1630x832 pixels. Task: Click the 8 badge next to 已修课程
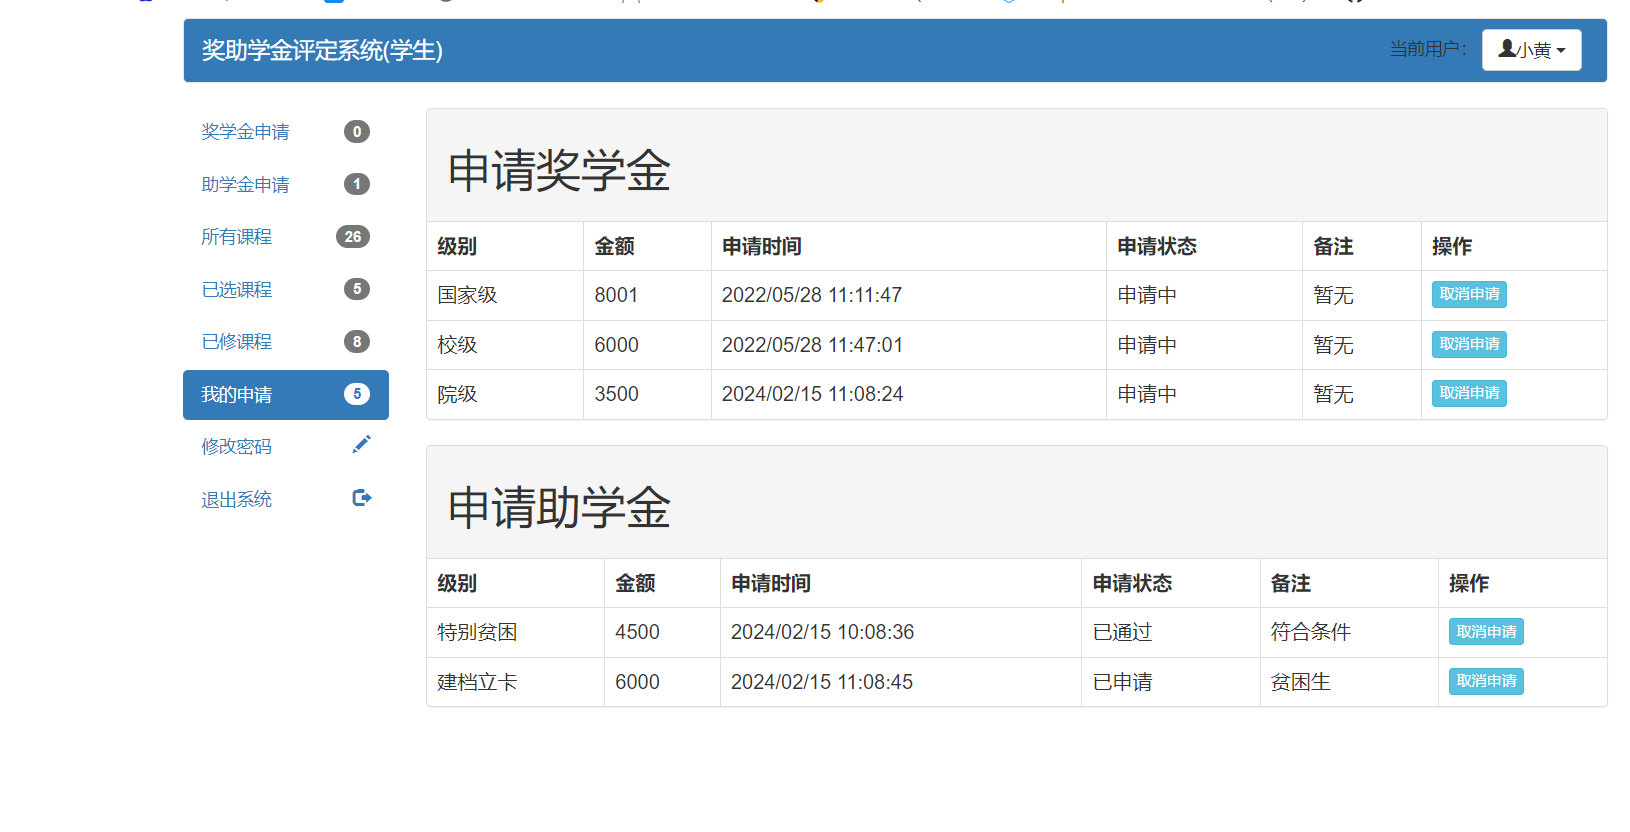357,342
